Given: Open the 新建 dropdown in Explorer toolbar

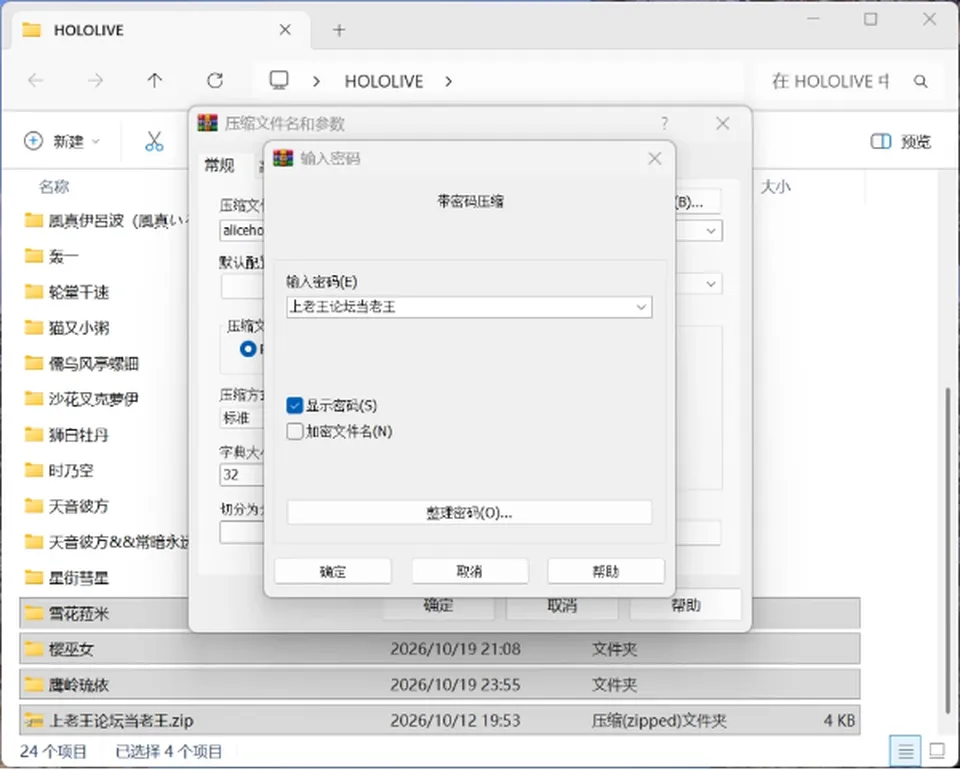Looking at the screenshot, I should [x=62, y=141].
